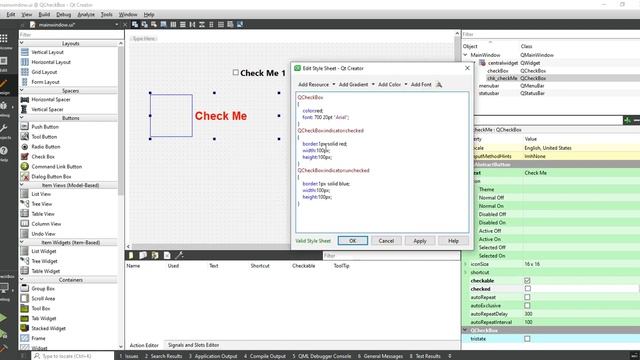Click Paste action icon in Action Editor
This screenshot has height=360, width=640.
tap(155, 256)
